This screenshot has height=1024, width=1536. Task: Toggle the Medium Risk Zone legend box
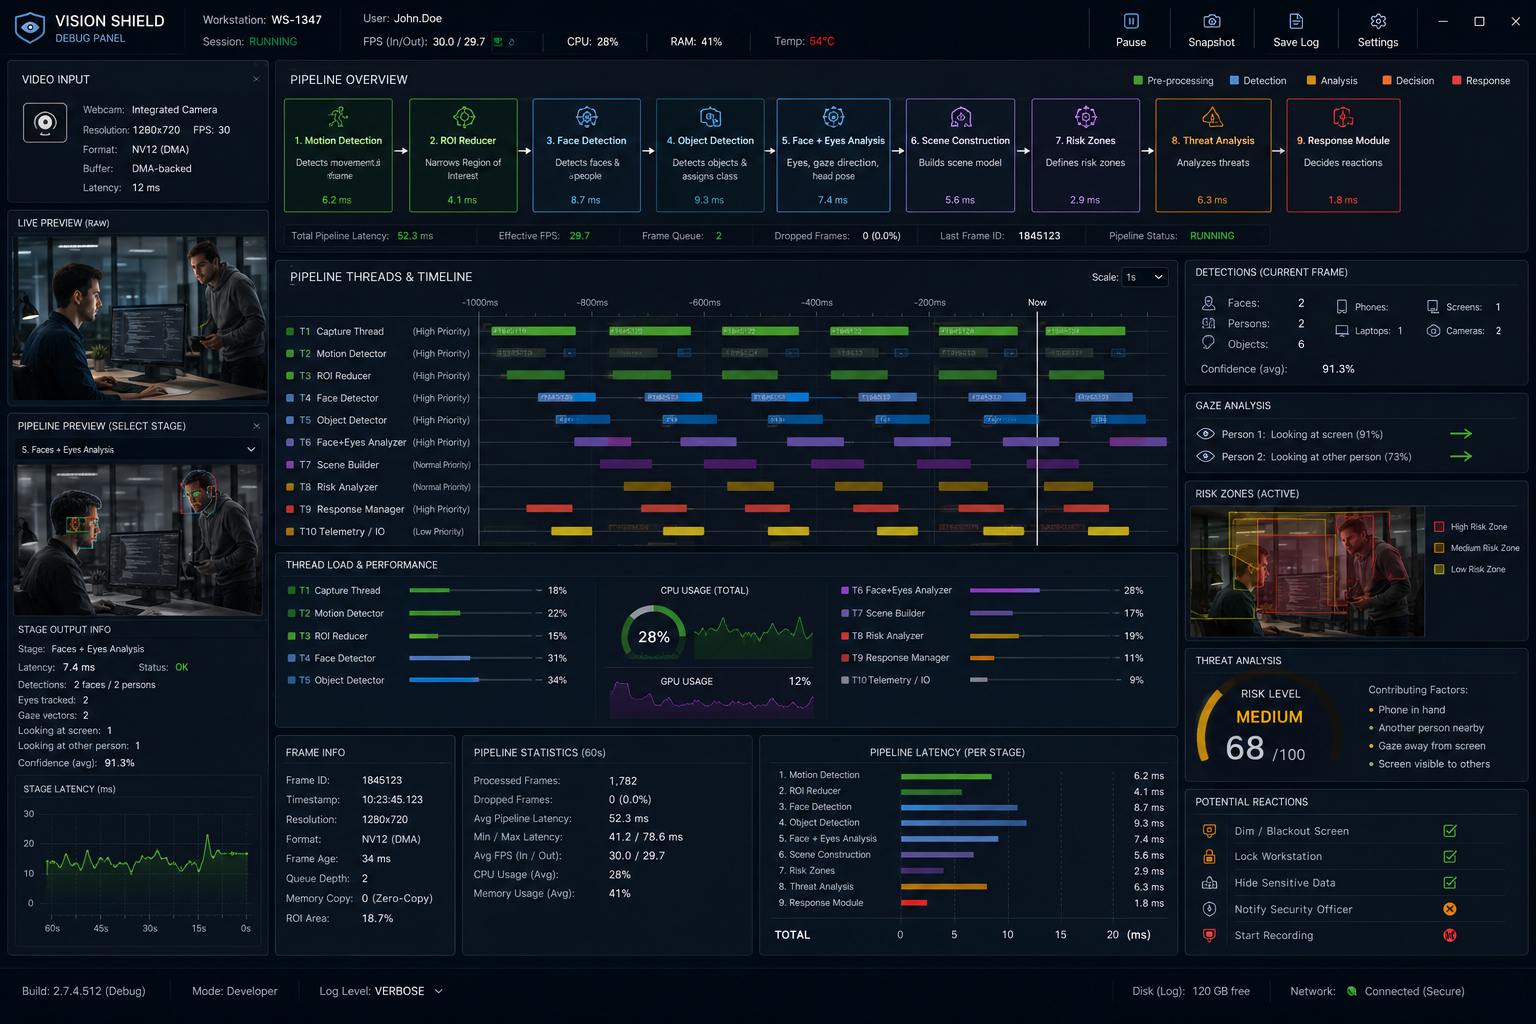click(x=1439, y=548)
